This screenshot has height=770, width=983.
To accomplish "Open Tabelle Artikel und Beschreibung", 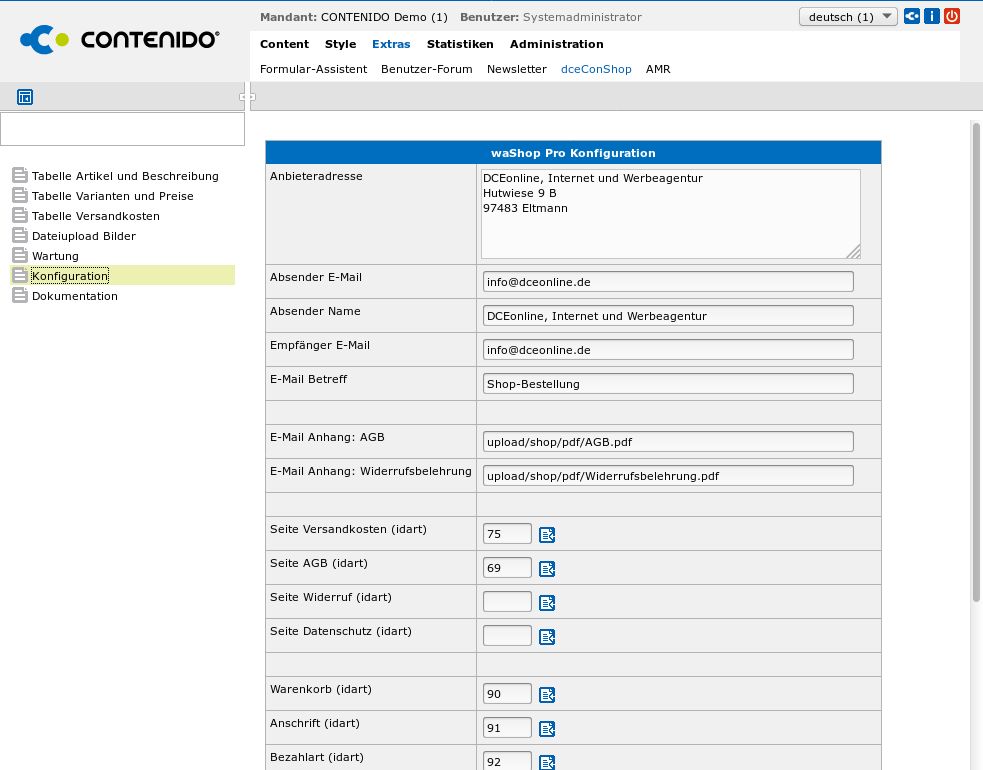I will coord(125,176).
